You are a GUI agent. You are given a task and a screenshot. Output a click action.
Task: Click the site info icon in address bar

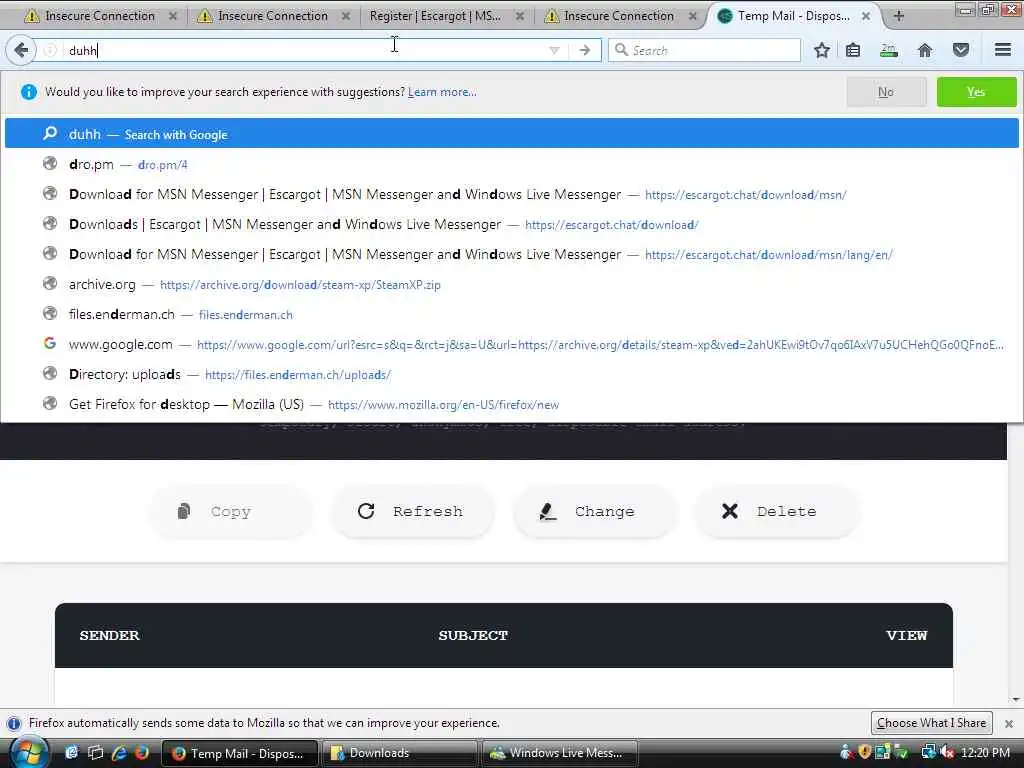(x=50, y=50)
